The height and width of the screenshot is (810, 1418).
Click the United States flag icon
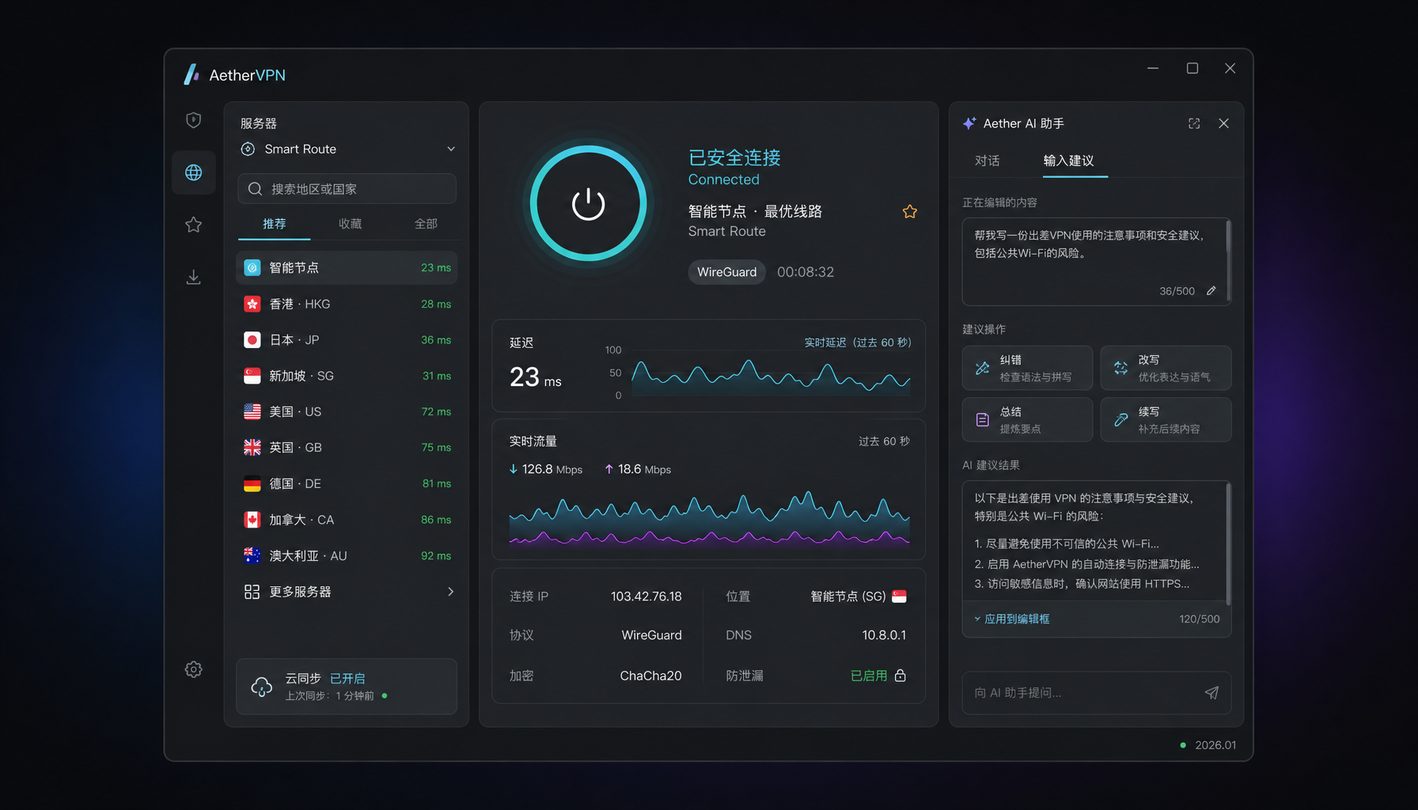(252, 412)
